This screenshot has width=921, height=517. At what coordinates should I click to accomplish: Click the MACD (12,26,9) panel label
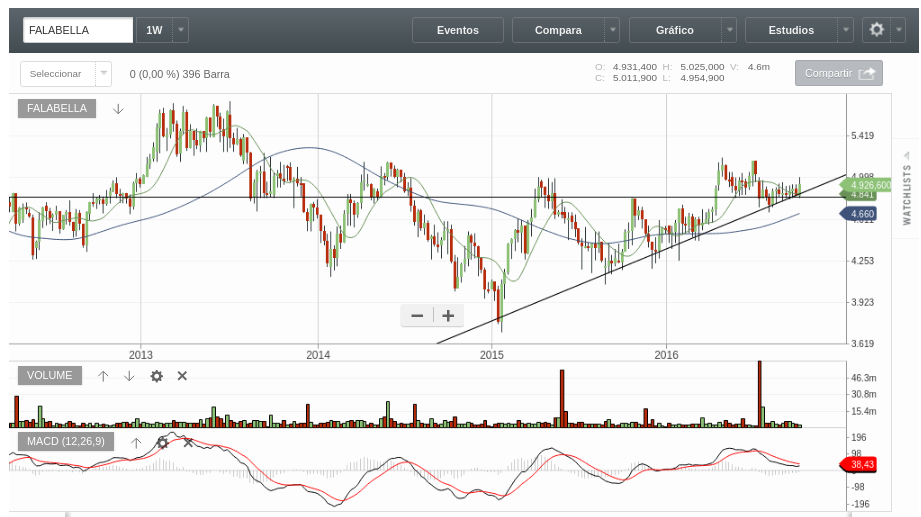(66, 441)
